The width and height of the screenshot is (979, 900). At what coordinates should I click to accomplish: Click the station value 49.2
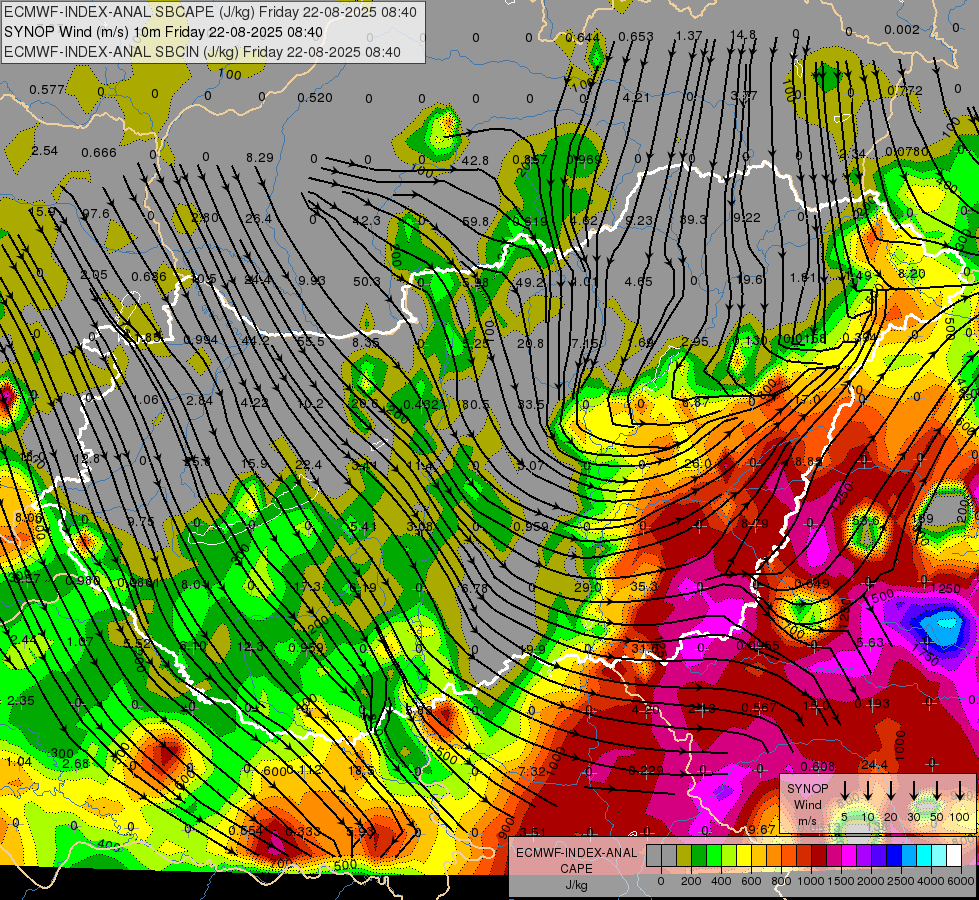tap(529, 282)
